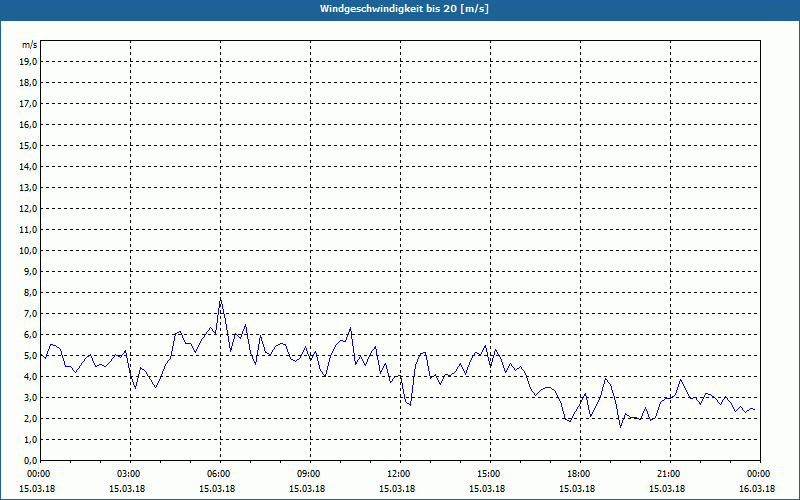Pick the 15:00 time label
Image resolution: width=800 pixels, height=500 pixels.
pyautogui.click(x=490, y=474)
